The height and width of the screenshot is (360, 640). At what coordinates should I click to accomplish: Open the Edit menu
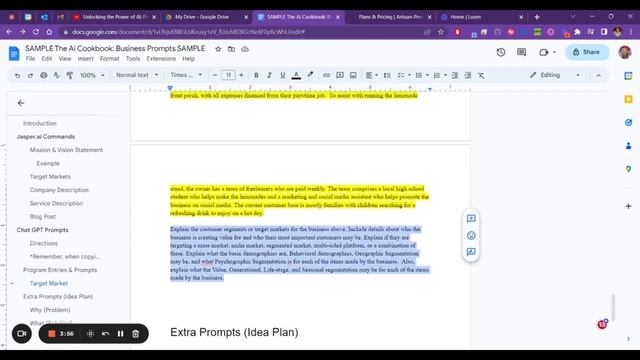point(47,59)
